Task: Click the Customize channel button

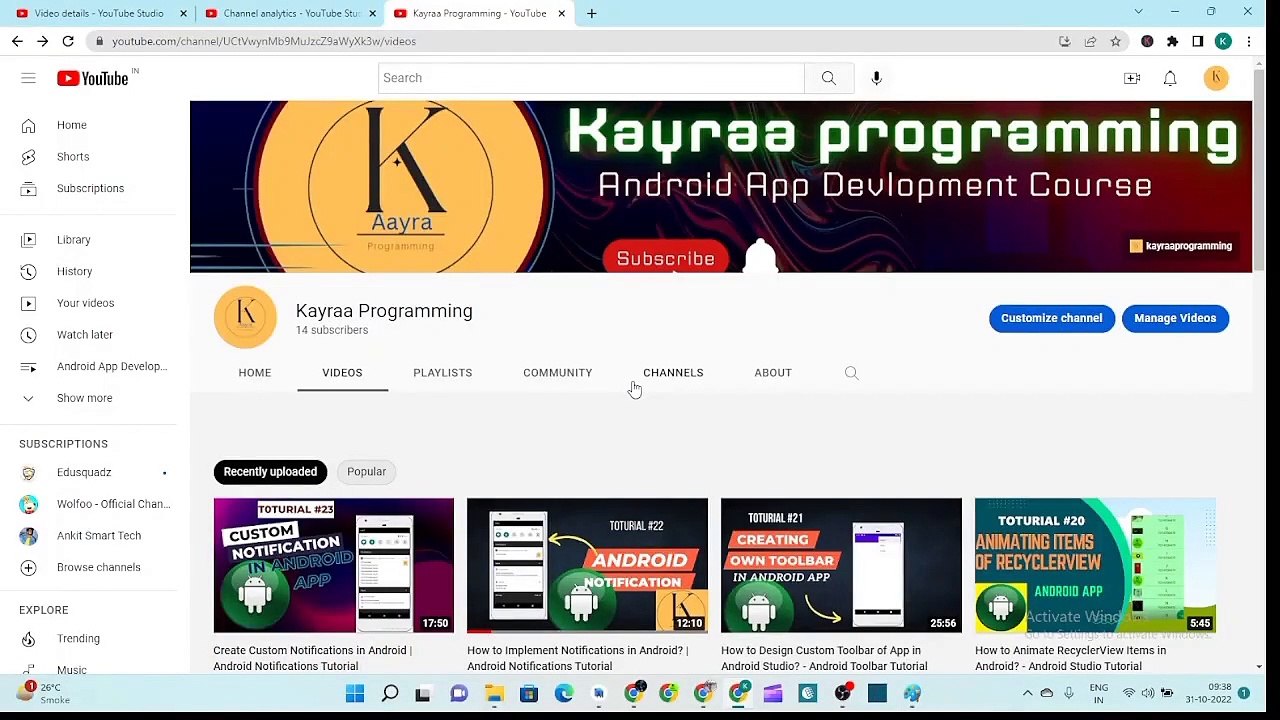Action: [x=1051, y=318]
